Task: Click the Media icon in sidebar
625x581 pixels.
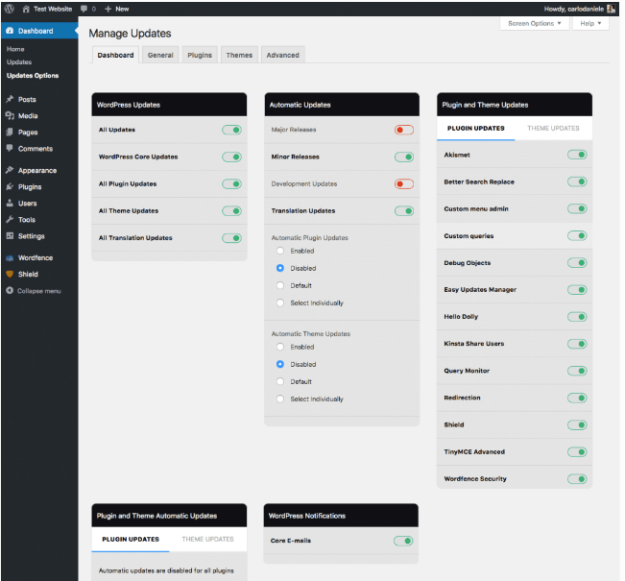Action: pyautogui.click(x=10, y=116)
